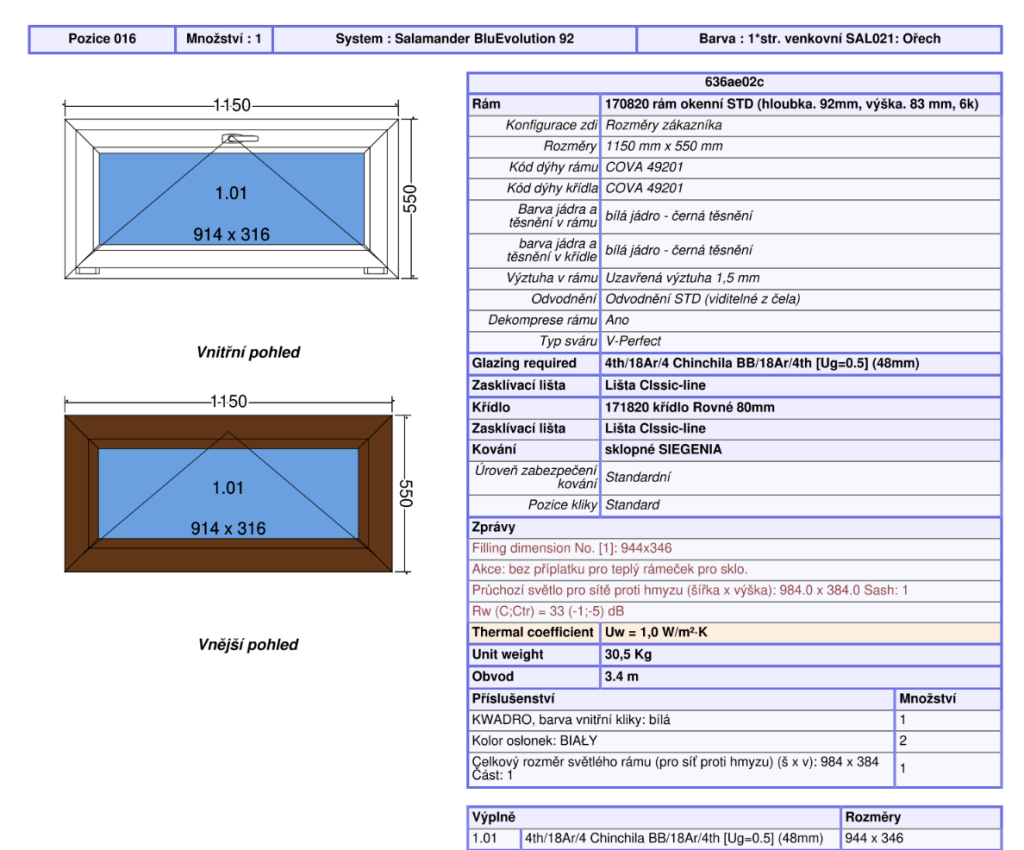
Task: Click the 'Unit weight' label
Action: point(507,654)
